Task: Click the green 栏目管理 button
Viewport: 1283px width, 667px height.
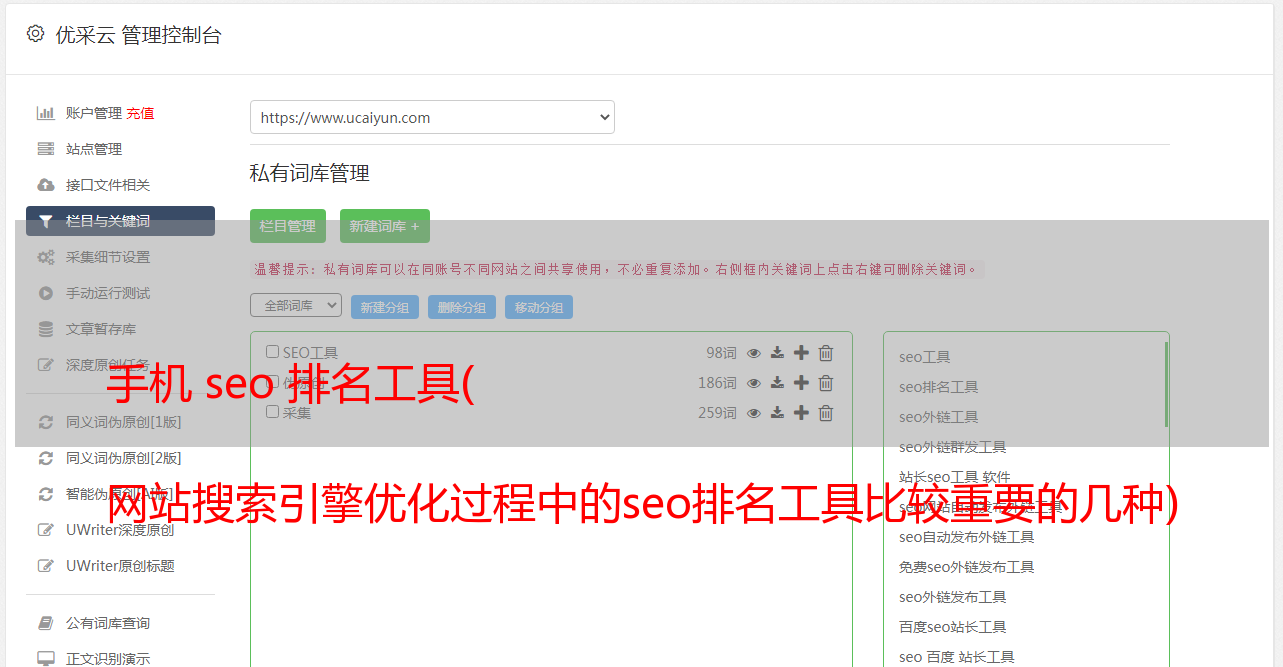Action: [x=288, y=226]
